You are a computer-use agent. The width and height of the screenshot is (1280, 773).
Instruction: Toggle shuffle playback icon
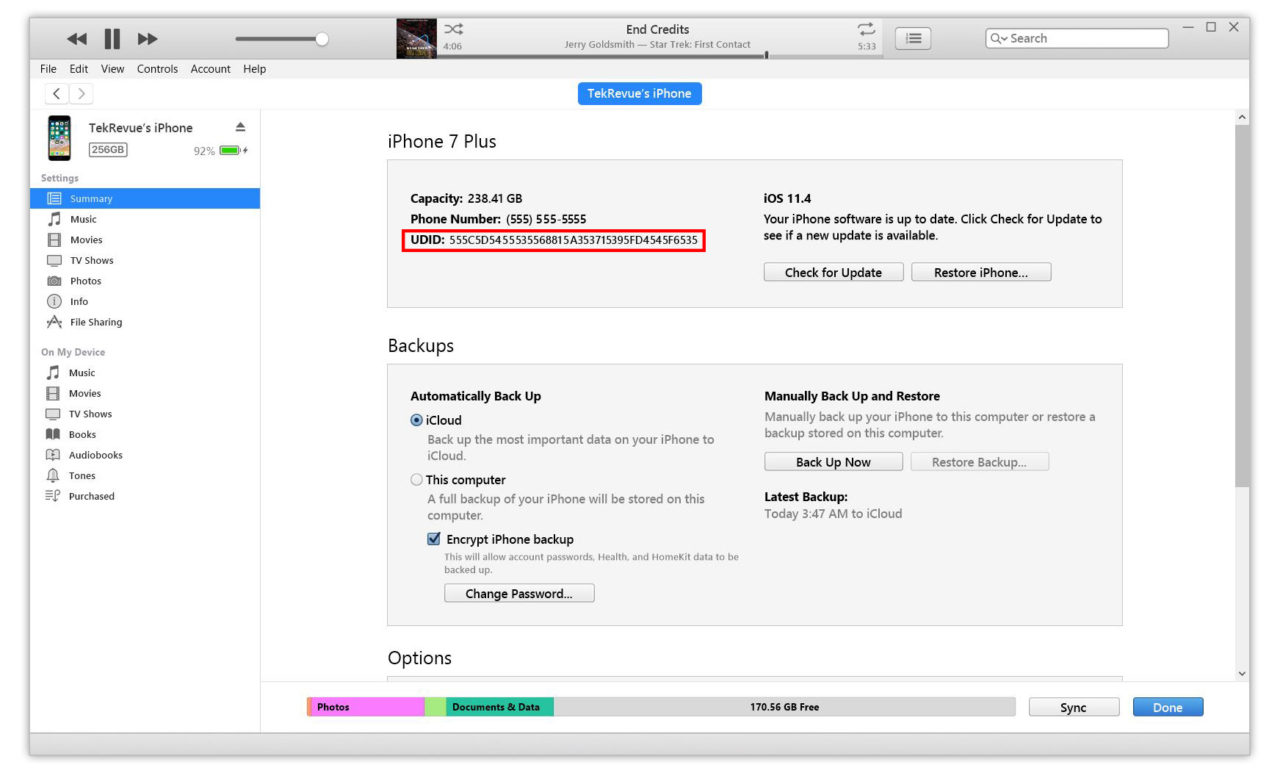pyautogui.click(x=453, y=30)
